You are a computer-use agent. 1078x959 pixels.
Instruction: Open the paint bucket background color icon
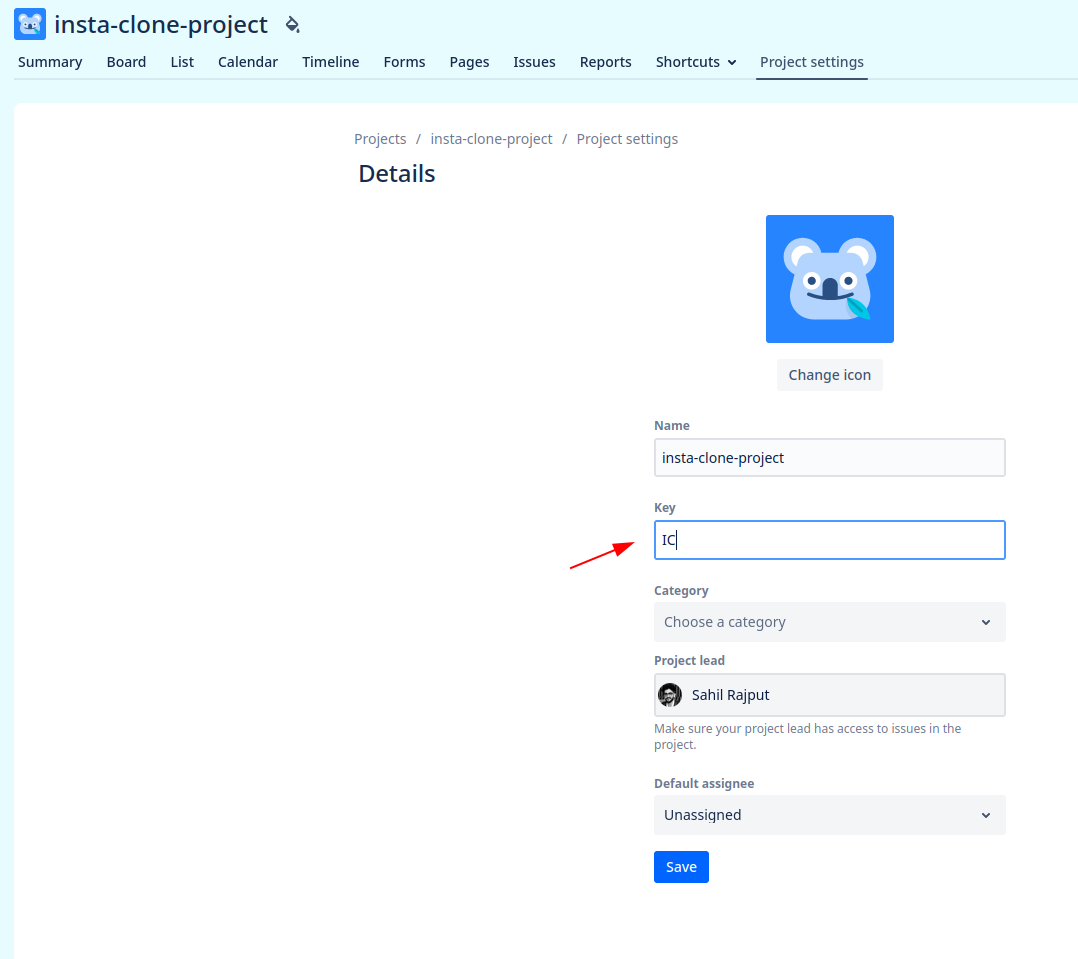293,25
